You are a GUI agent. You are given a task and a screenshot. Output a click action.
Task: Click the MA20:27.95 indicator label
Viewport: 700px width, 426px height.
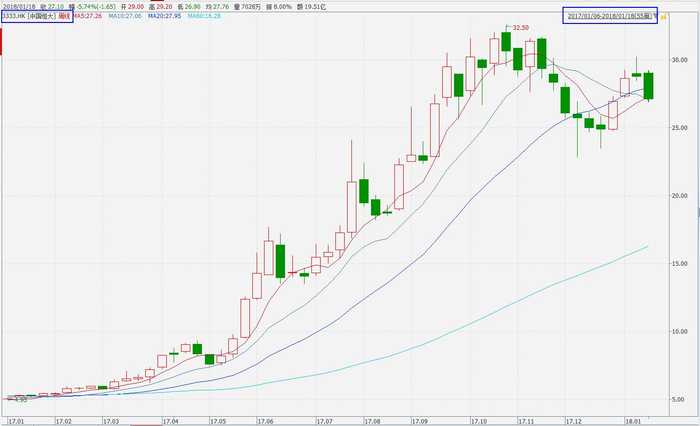tap(165, 16)
